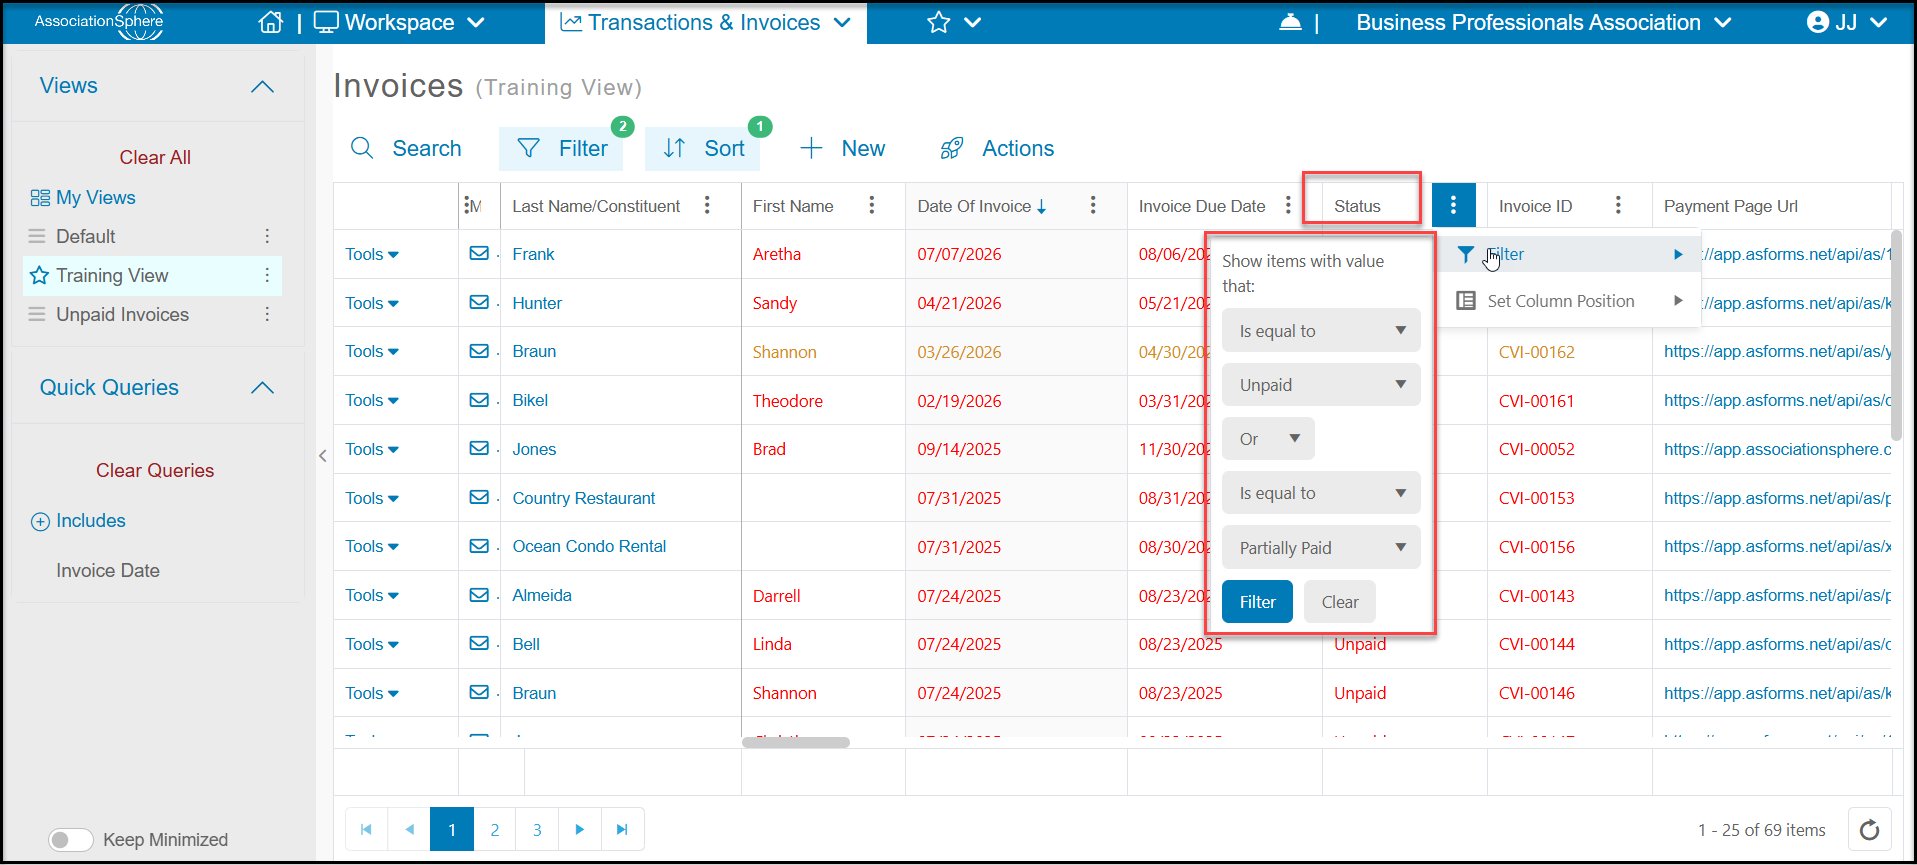Go to the Home icon
The width and height of the screenshot is (1917, 865).
(271, 22)
